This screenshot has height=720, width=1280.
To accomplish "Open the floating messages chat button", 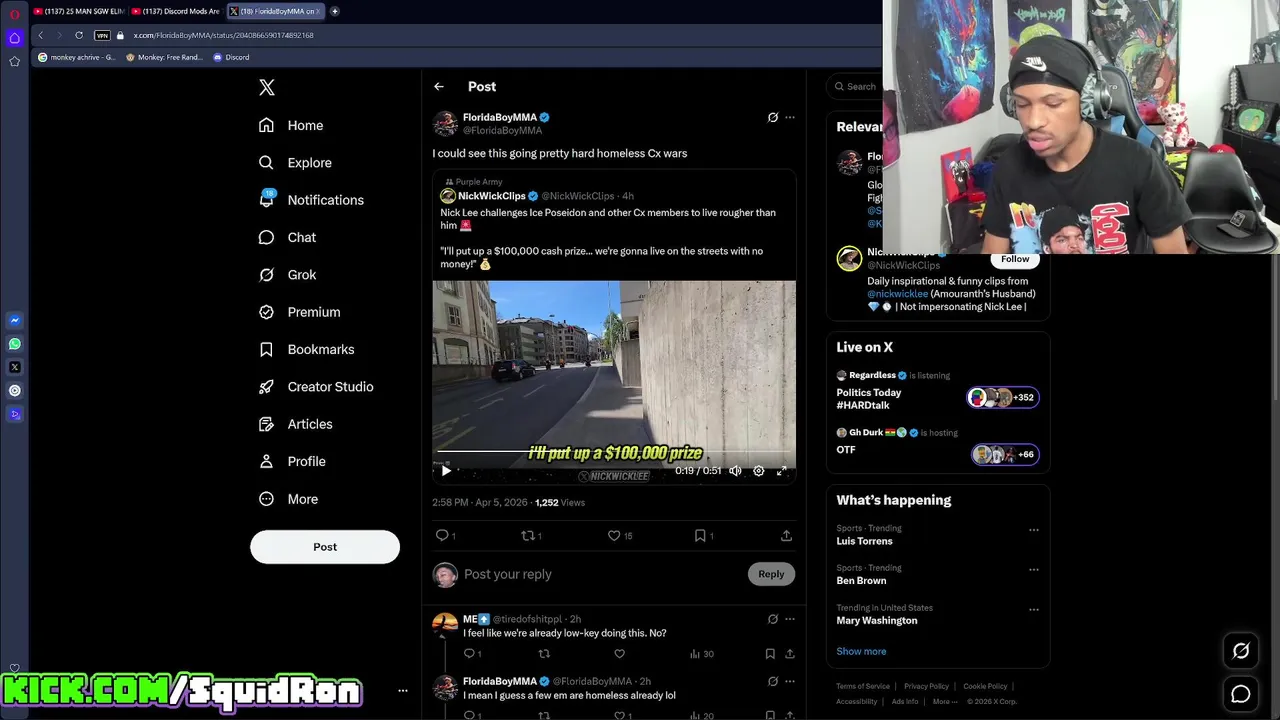I will point(1241,694).
